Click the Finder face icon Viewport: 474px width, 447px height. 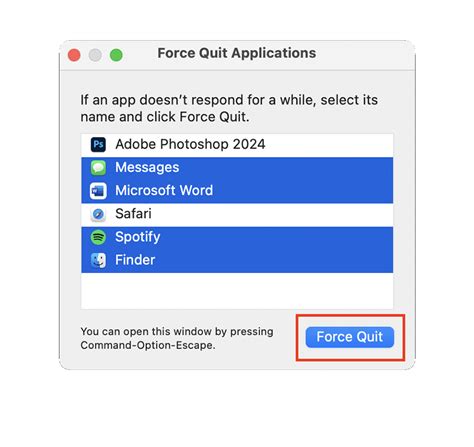pyautogui.click(x=98, y=260)
